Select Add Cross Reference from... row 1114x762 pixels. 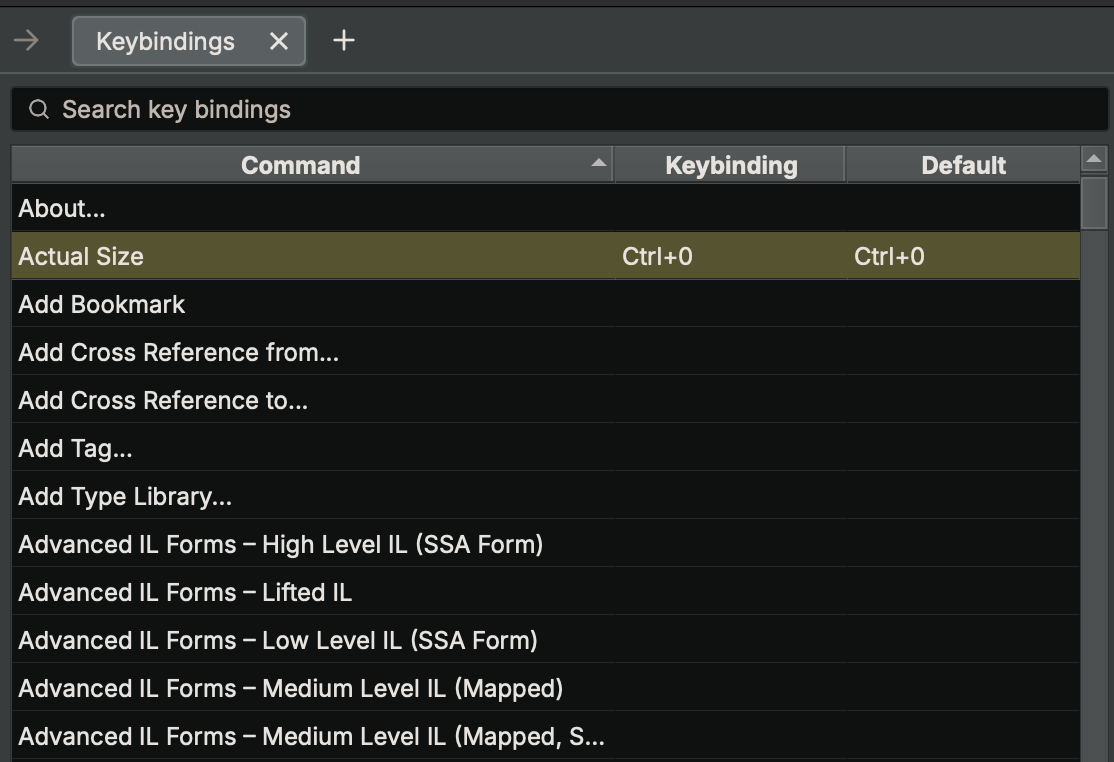point(546,352)
